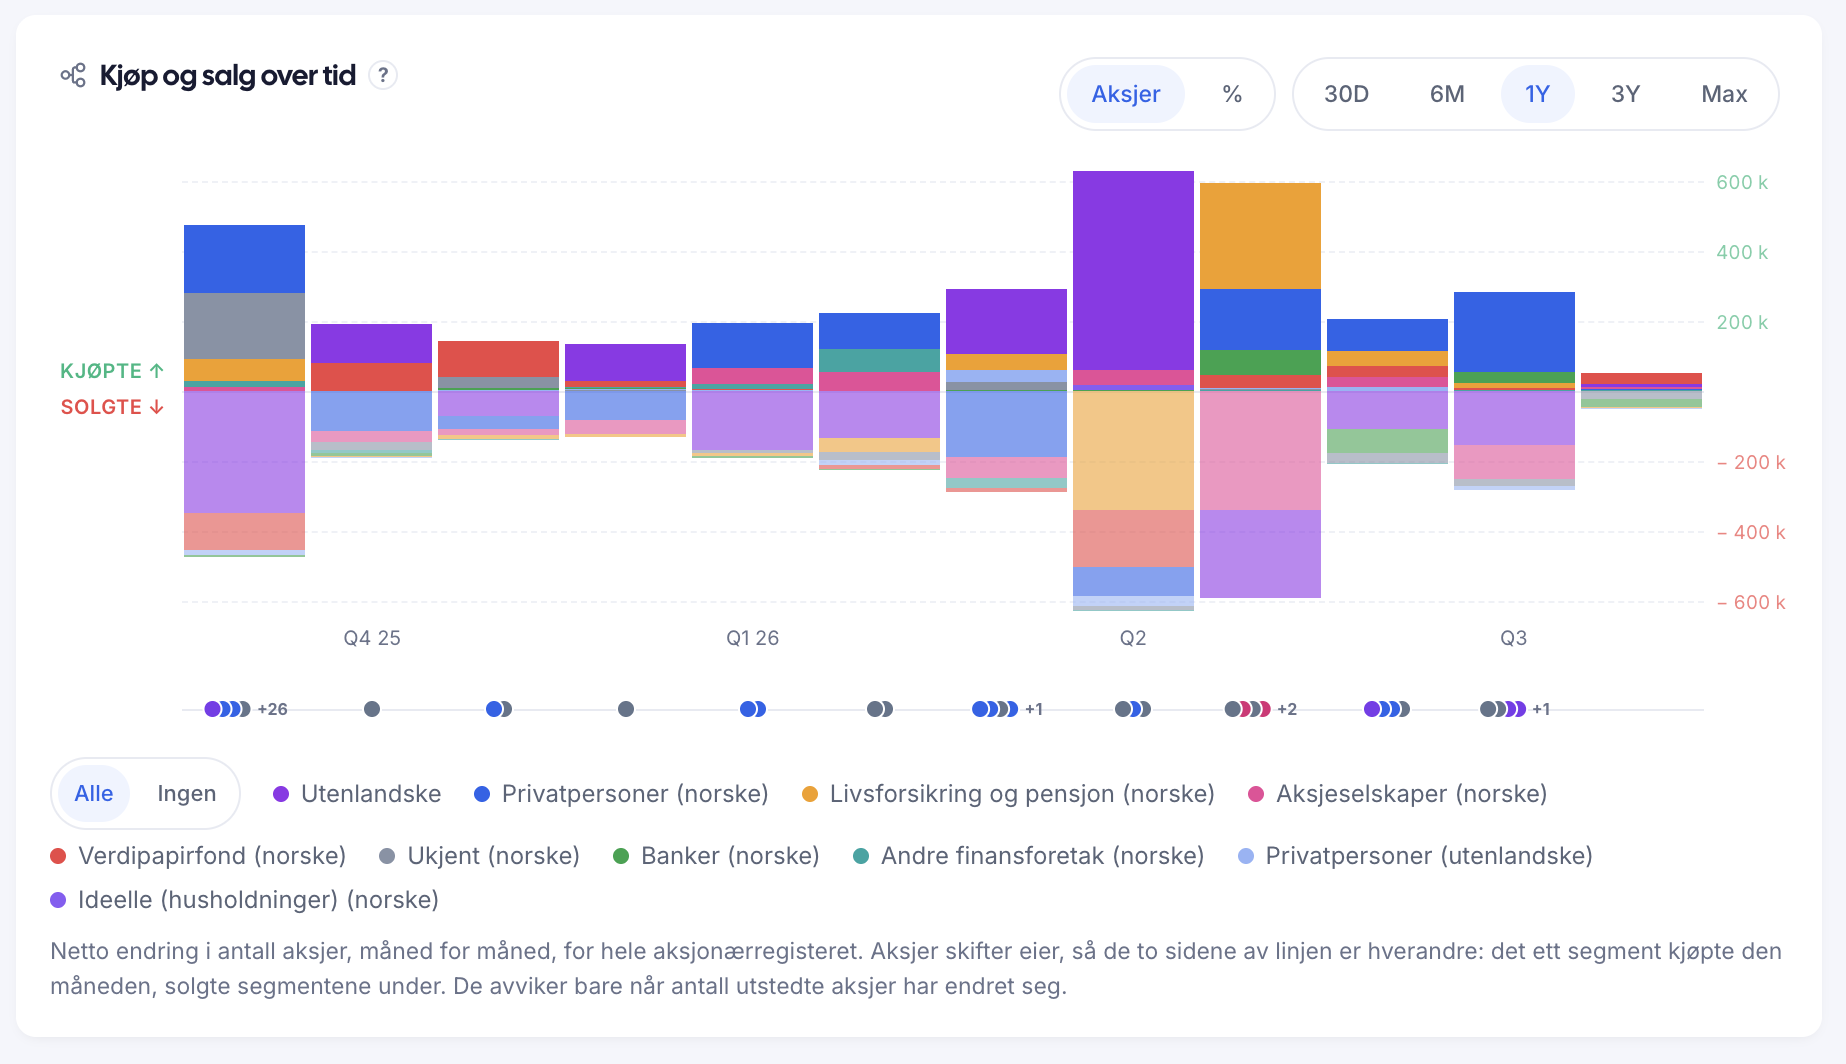The height and width of the screenshot is (1064, 1846).
Task: Toggle Banker (norske) legend entry
Action: pyautogui.click(x=716, y=856)
